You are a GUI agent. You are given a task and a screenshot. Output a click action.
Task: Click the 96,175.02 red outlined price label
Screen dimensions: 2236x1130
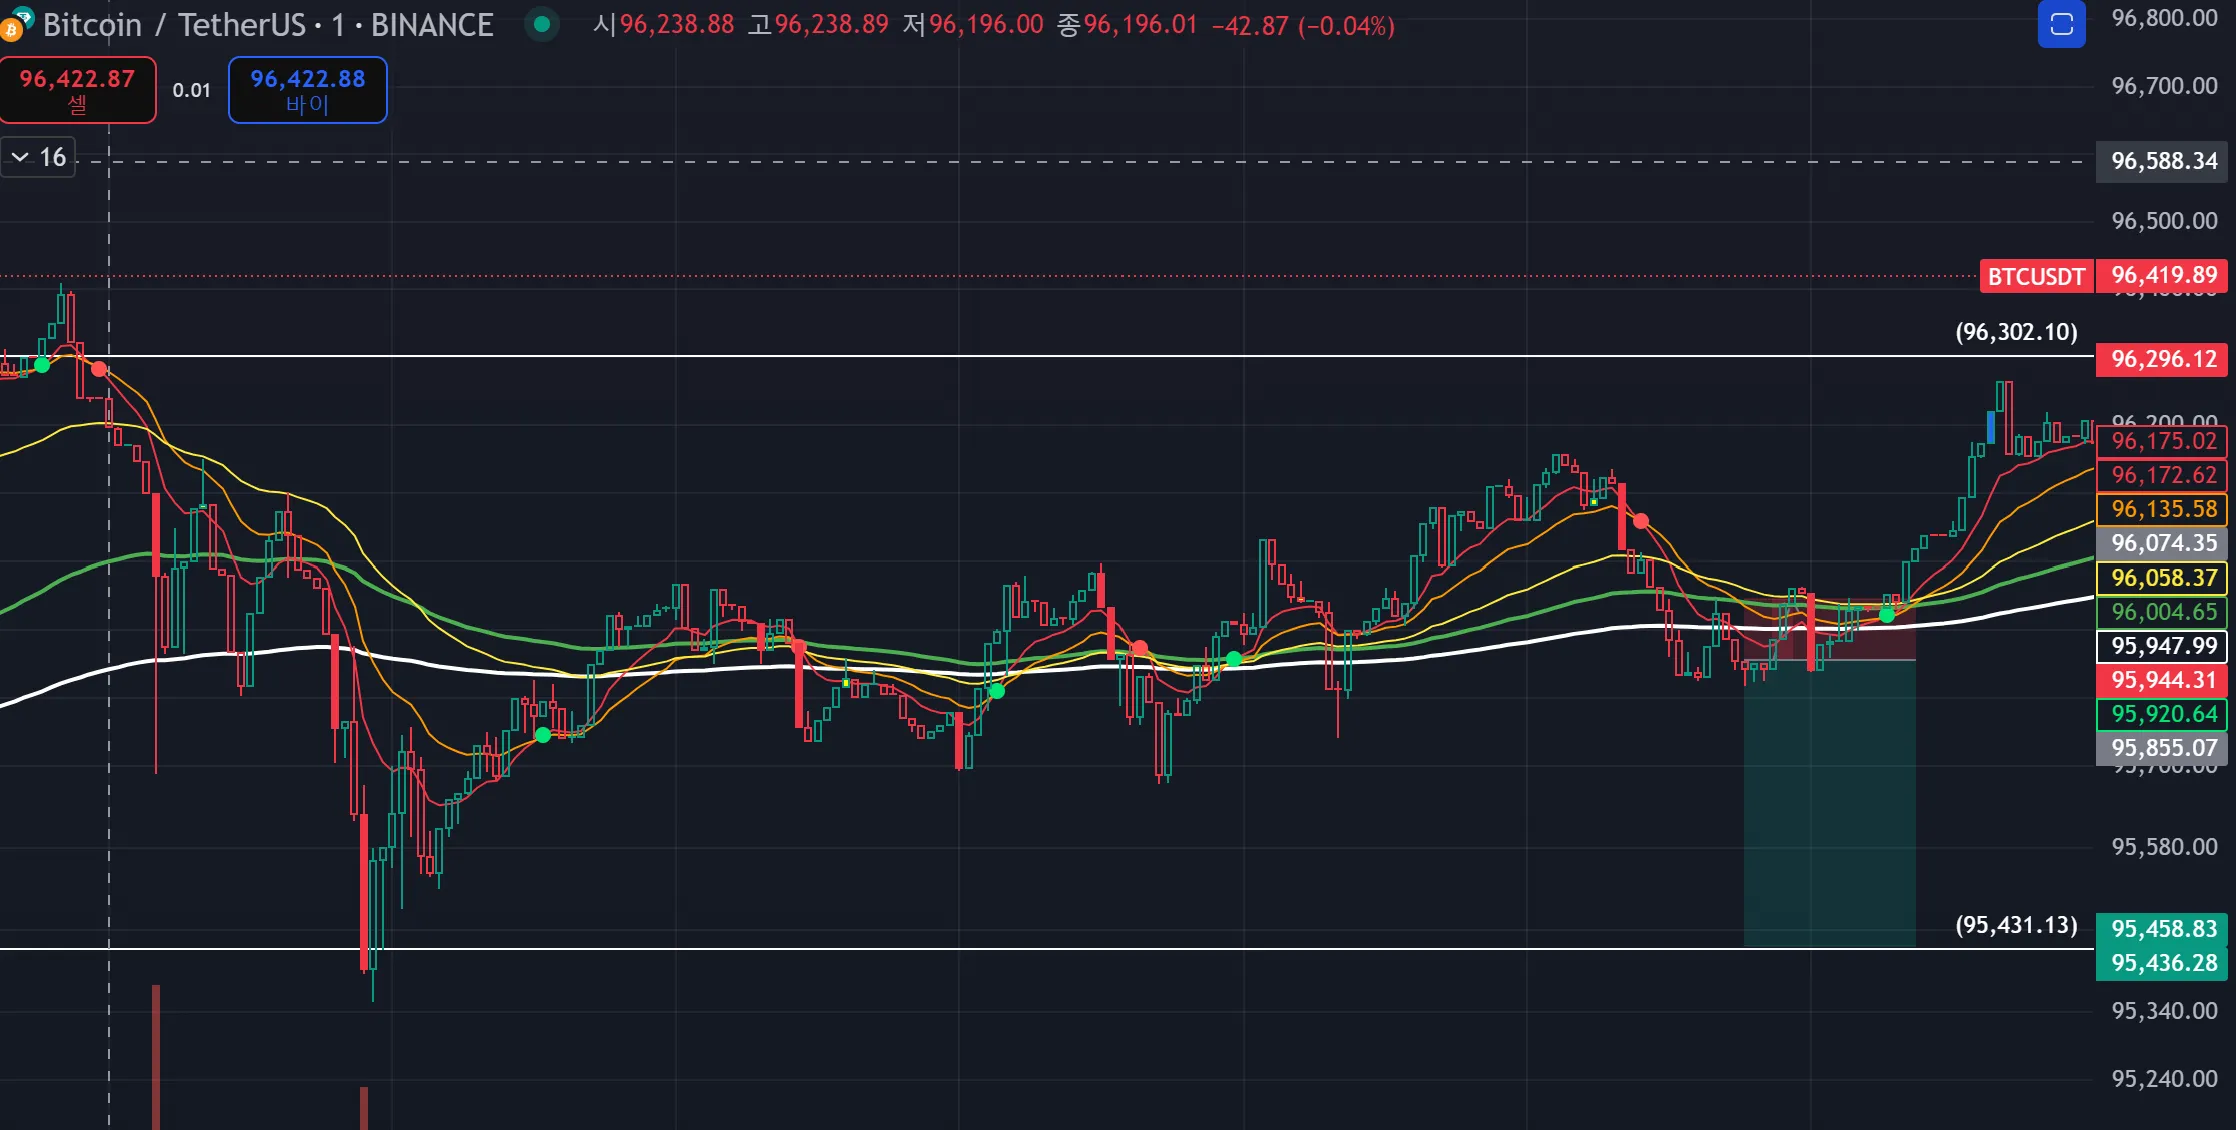pos(2163,441)
